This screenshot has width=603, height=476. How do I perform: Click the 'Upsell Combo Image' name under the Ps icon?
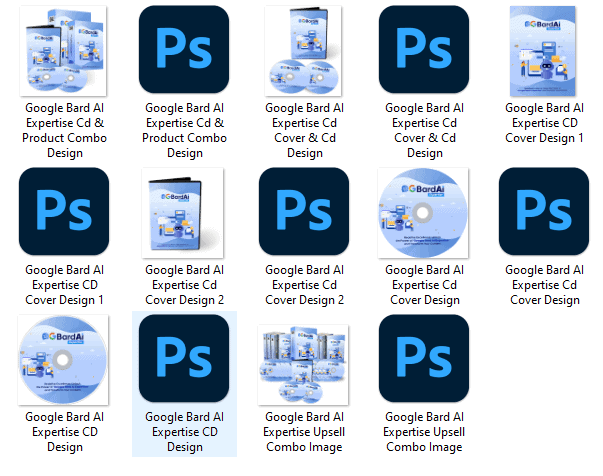pyautogui.click(x=424, y=432)
